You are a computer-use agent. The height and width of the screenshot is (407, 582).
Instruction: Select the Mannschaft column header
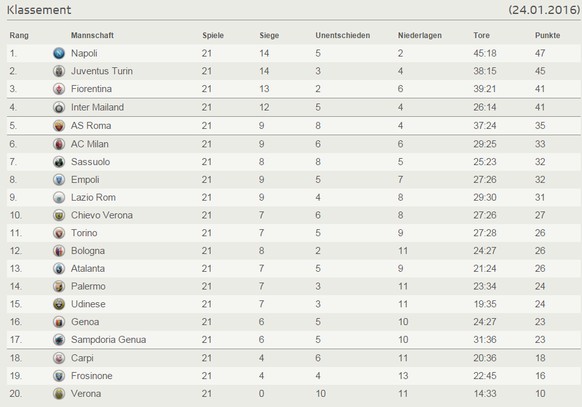point(92,35)
